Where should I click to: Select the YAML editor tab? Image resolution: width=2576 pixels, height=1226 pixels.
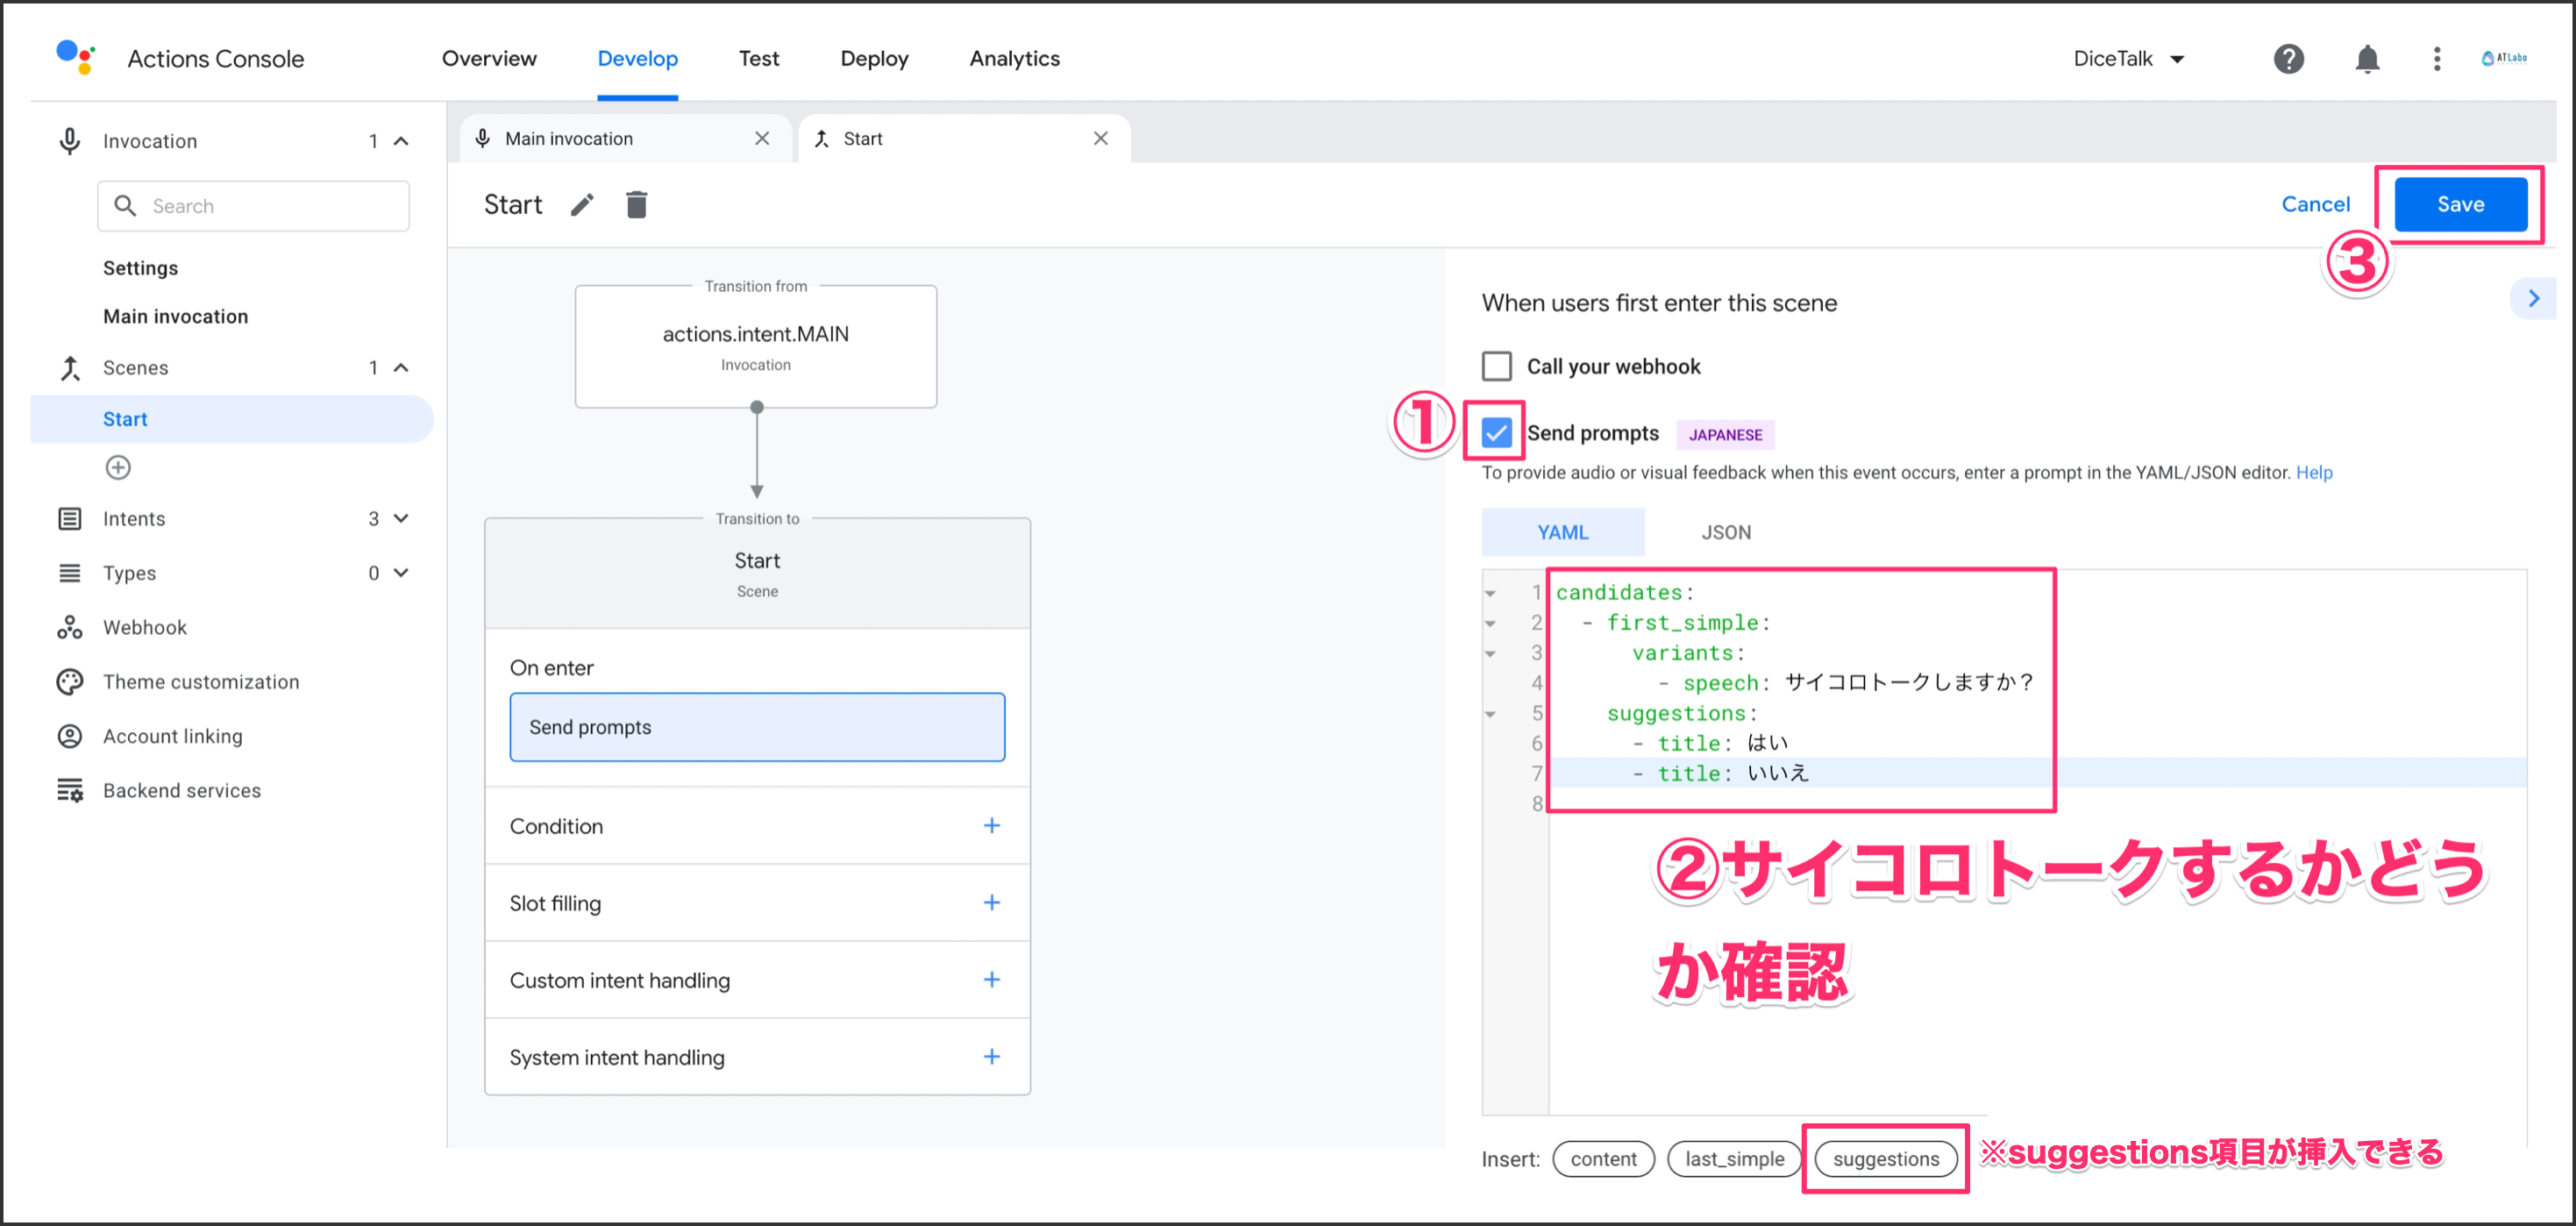(x=1562, y=532)
